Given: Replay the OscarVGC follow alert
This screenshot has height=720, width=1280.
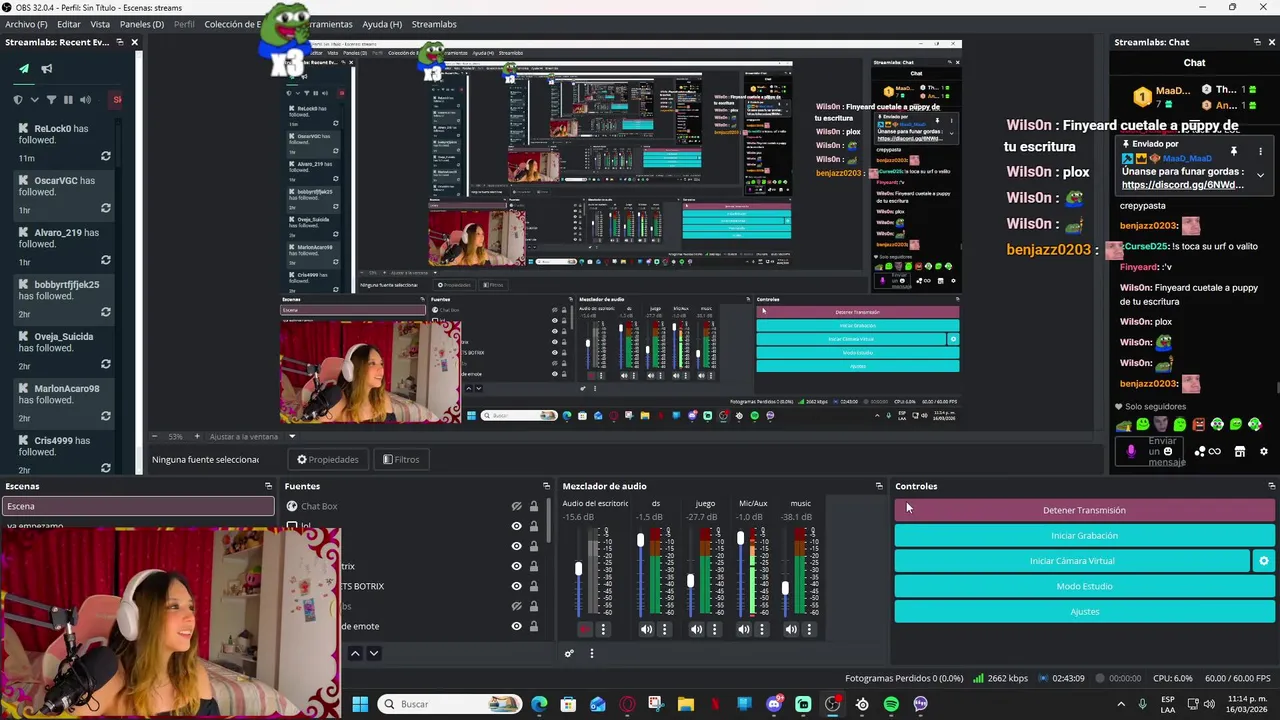Looking at the screenshot, I should click(x=106, y=208).
